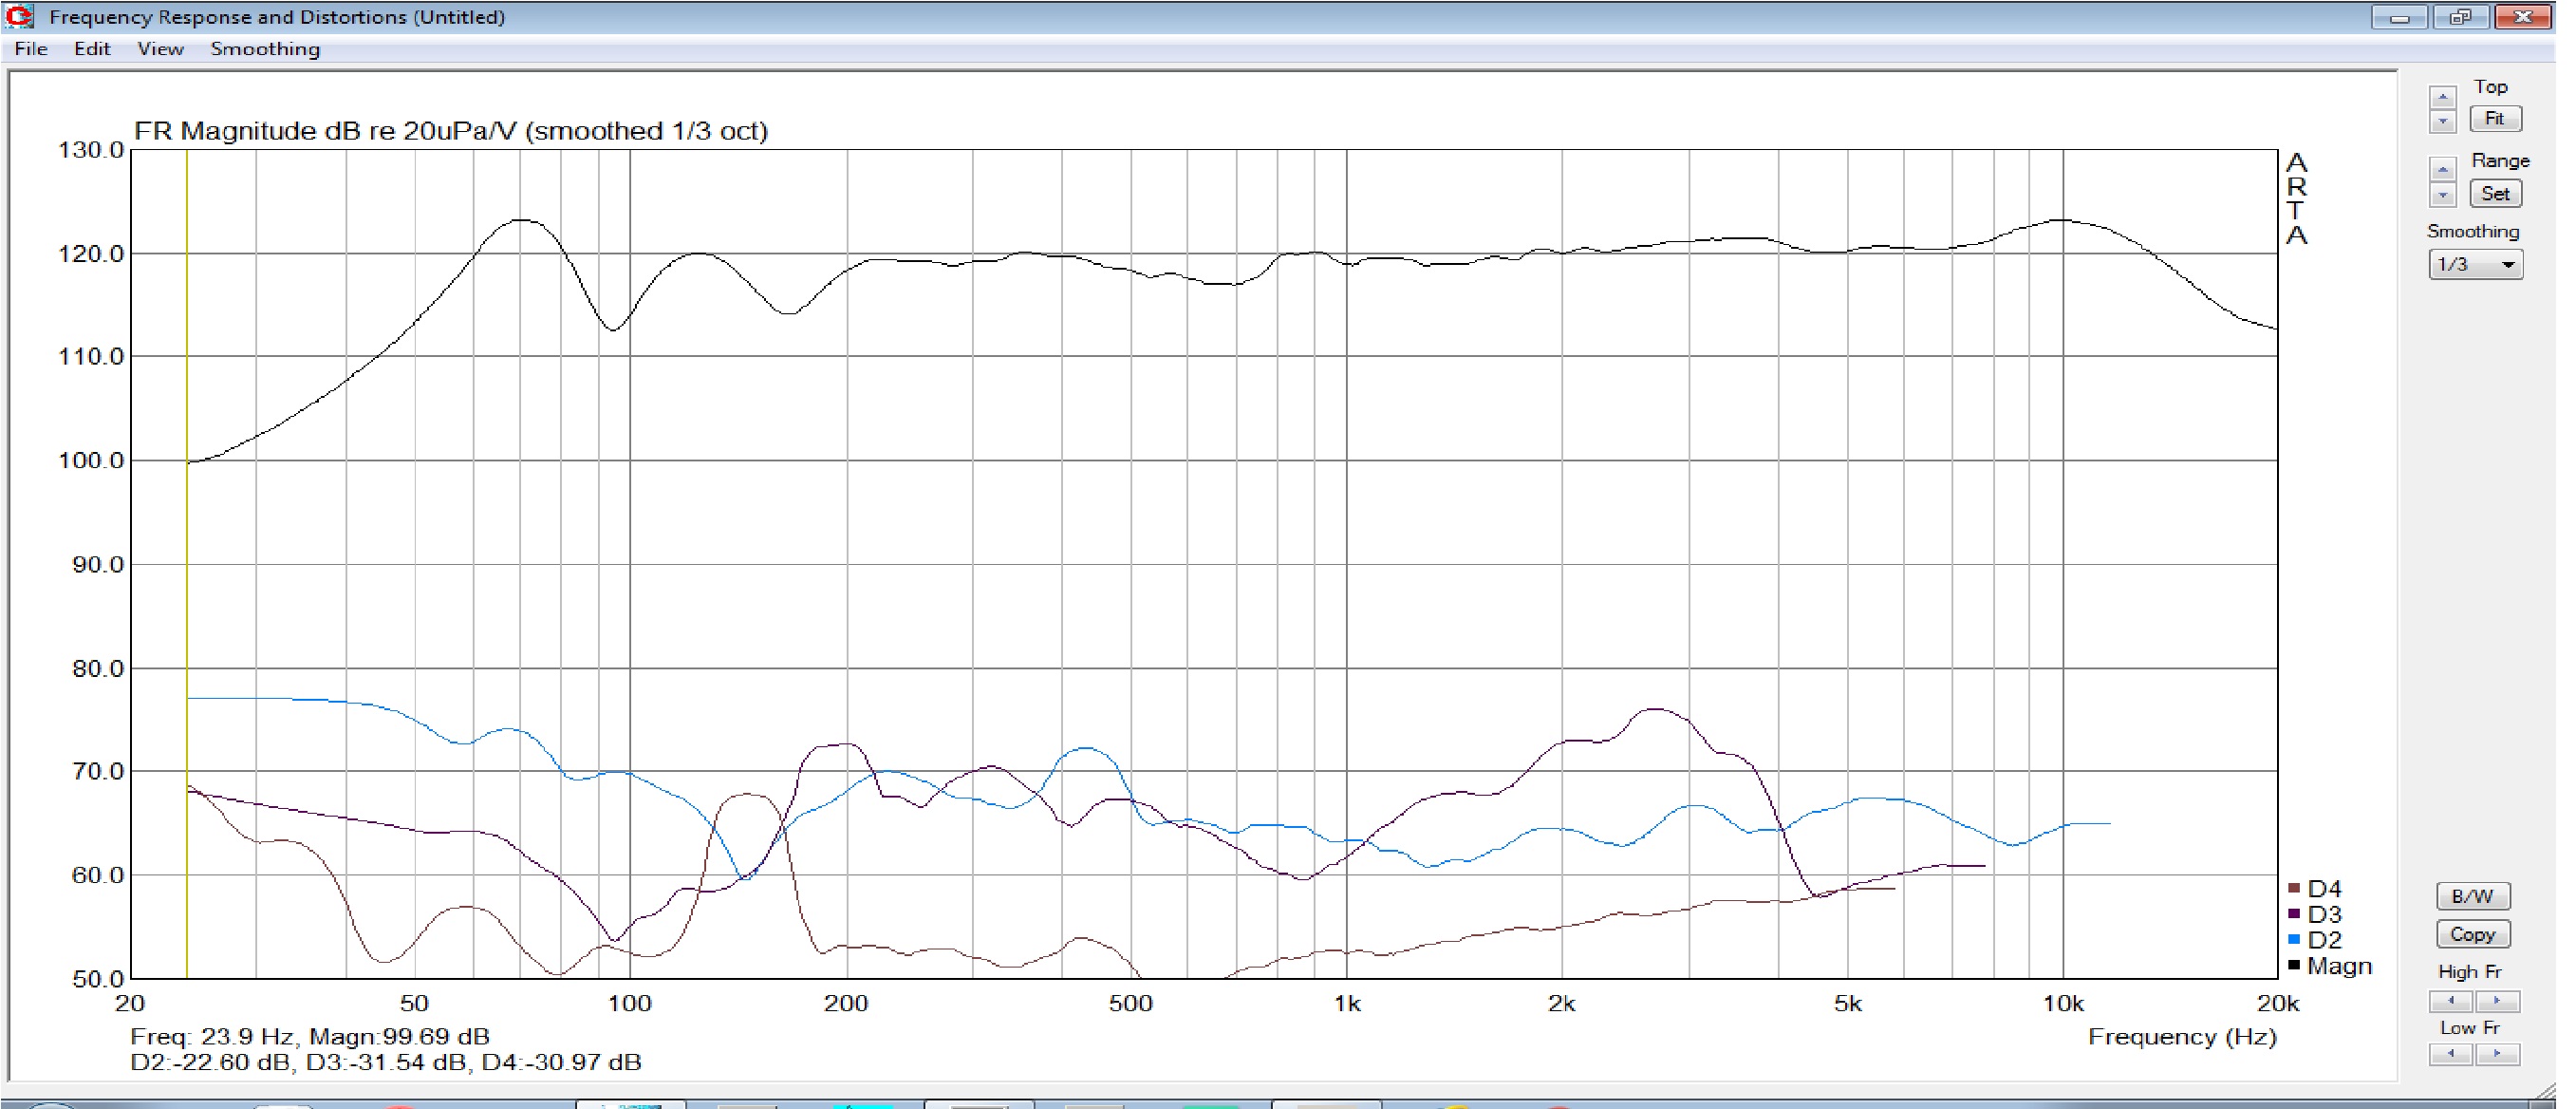Open the File menu
Image resolution: width=2576 pixels, height=1109 pixels.
pos(31,49)
